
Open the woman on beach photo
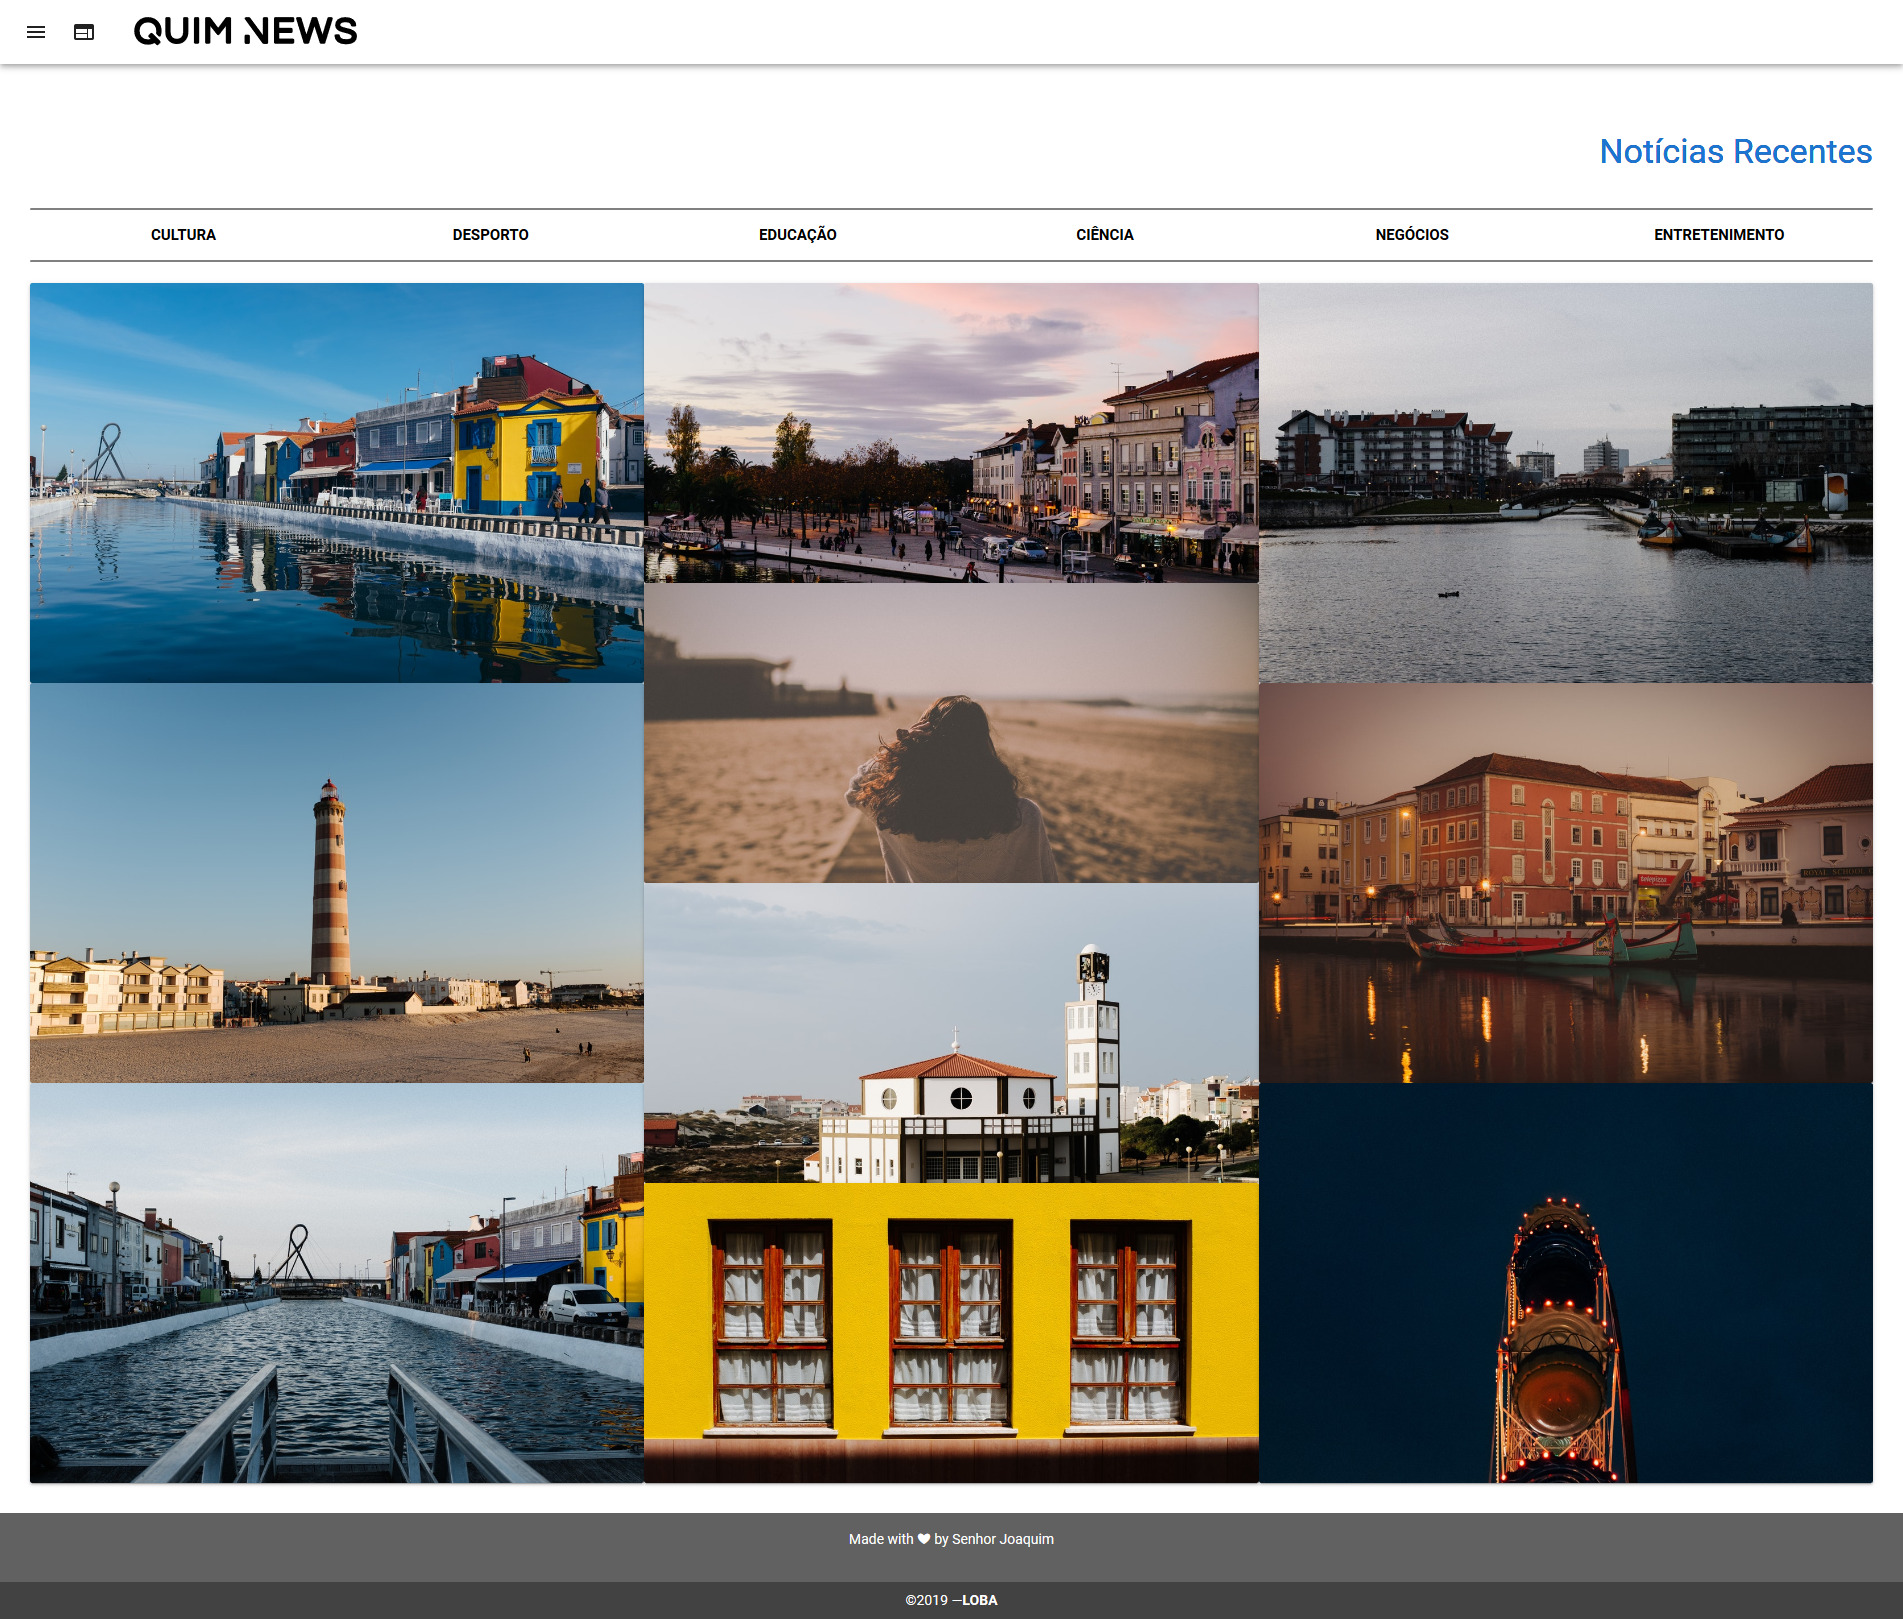(x=951, y=733)
